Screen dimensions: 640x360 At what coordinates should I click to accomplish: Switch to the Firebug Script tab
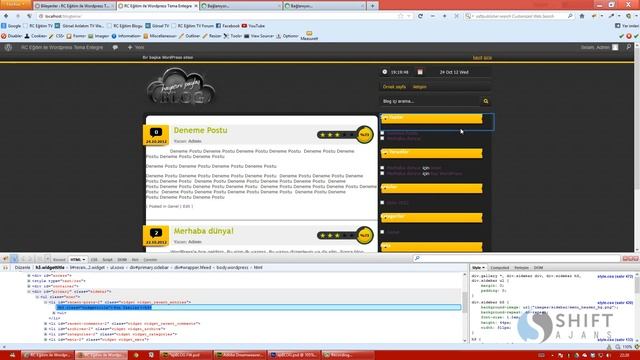click(107, 260)
